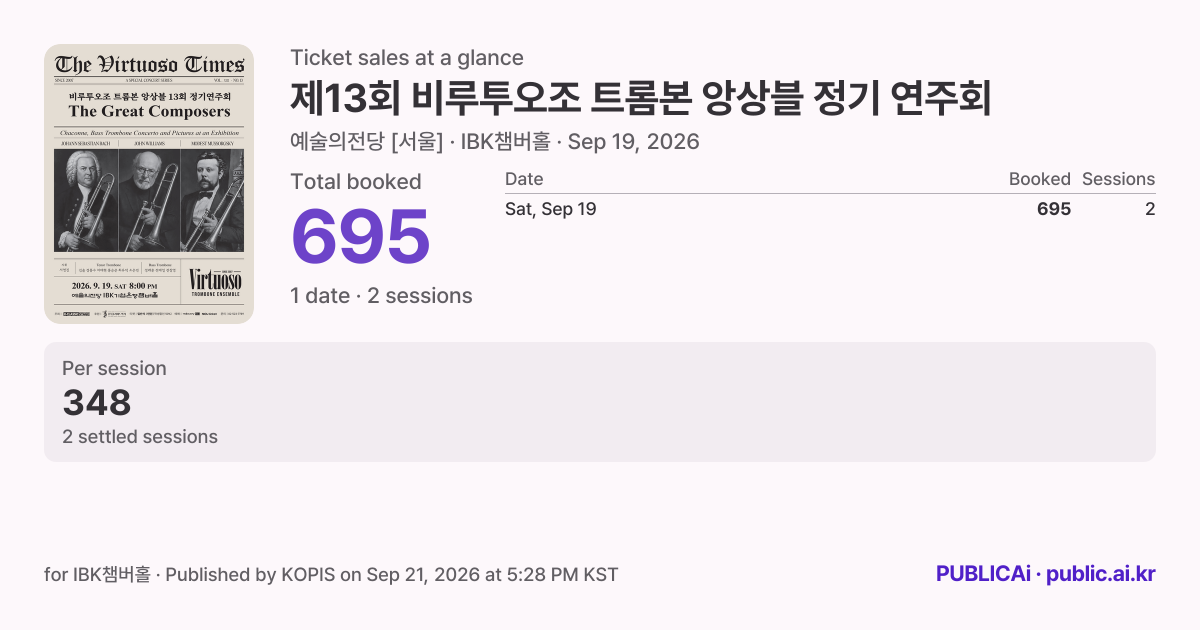Click the Total booked label
Viewport: 1200px width, 630px height.
[356, 182]
